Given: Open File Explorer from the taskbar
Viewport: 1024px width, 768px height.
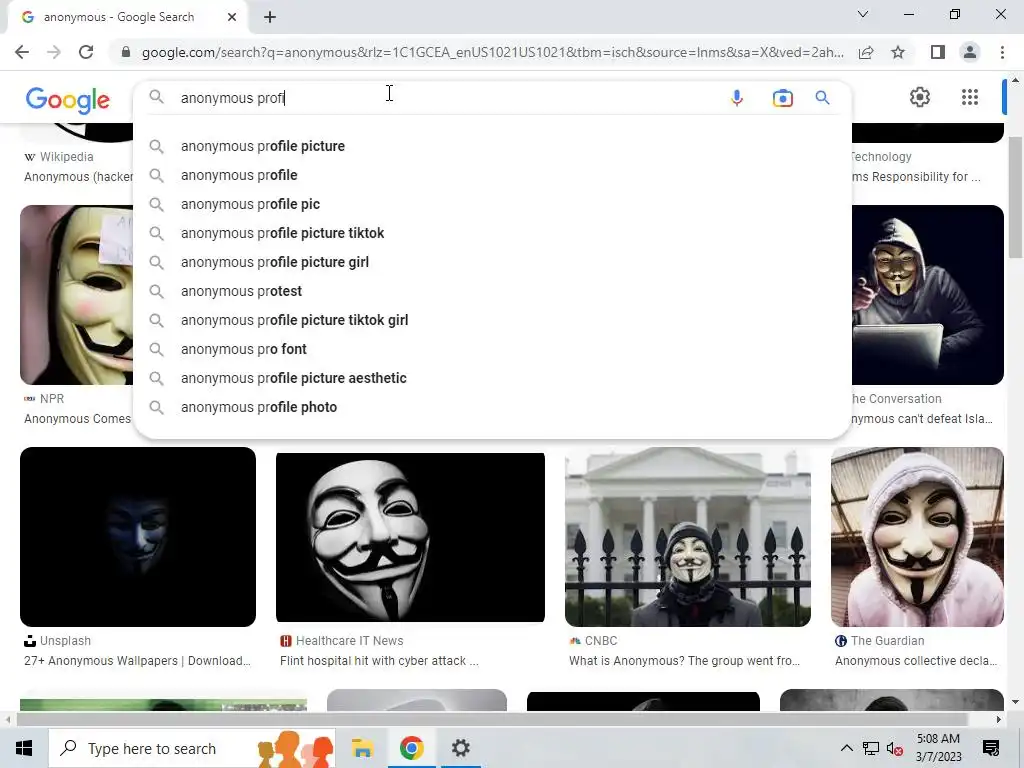Looking at the screenshot, I should pyautogui.click(x=362, y=748).
